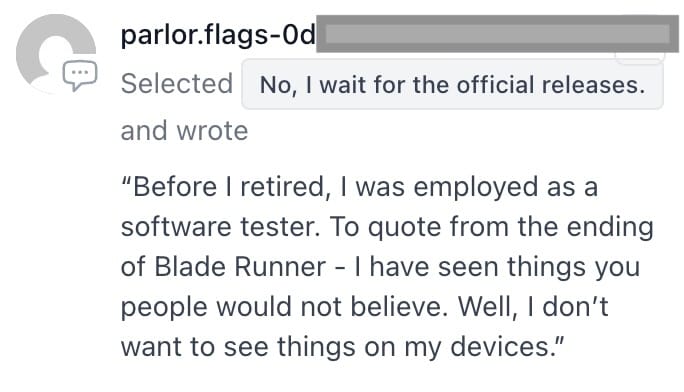Screen dimensions: 684x392
Task: Click the three dots inside the speech bubble
Action: click(80, 72)
